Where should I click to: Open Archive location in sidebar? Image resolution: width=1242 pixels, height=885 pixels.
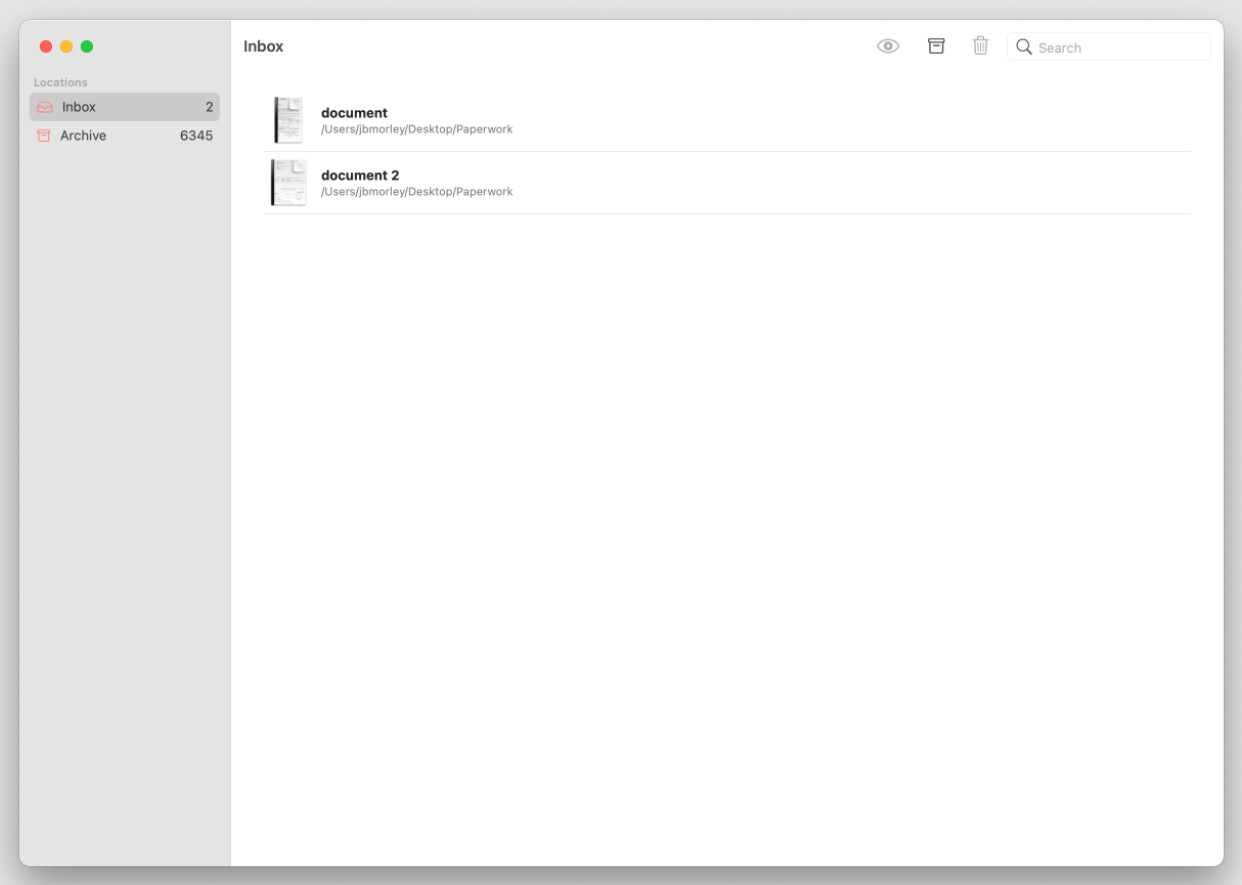tap(125, 135)
